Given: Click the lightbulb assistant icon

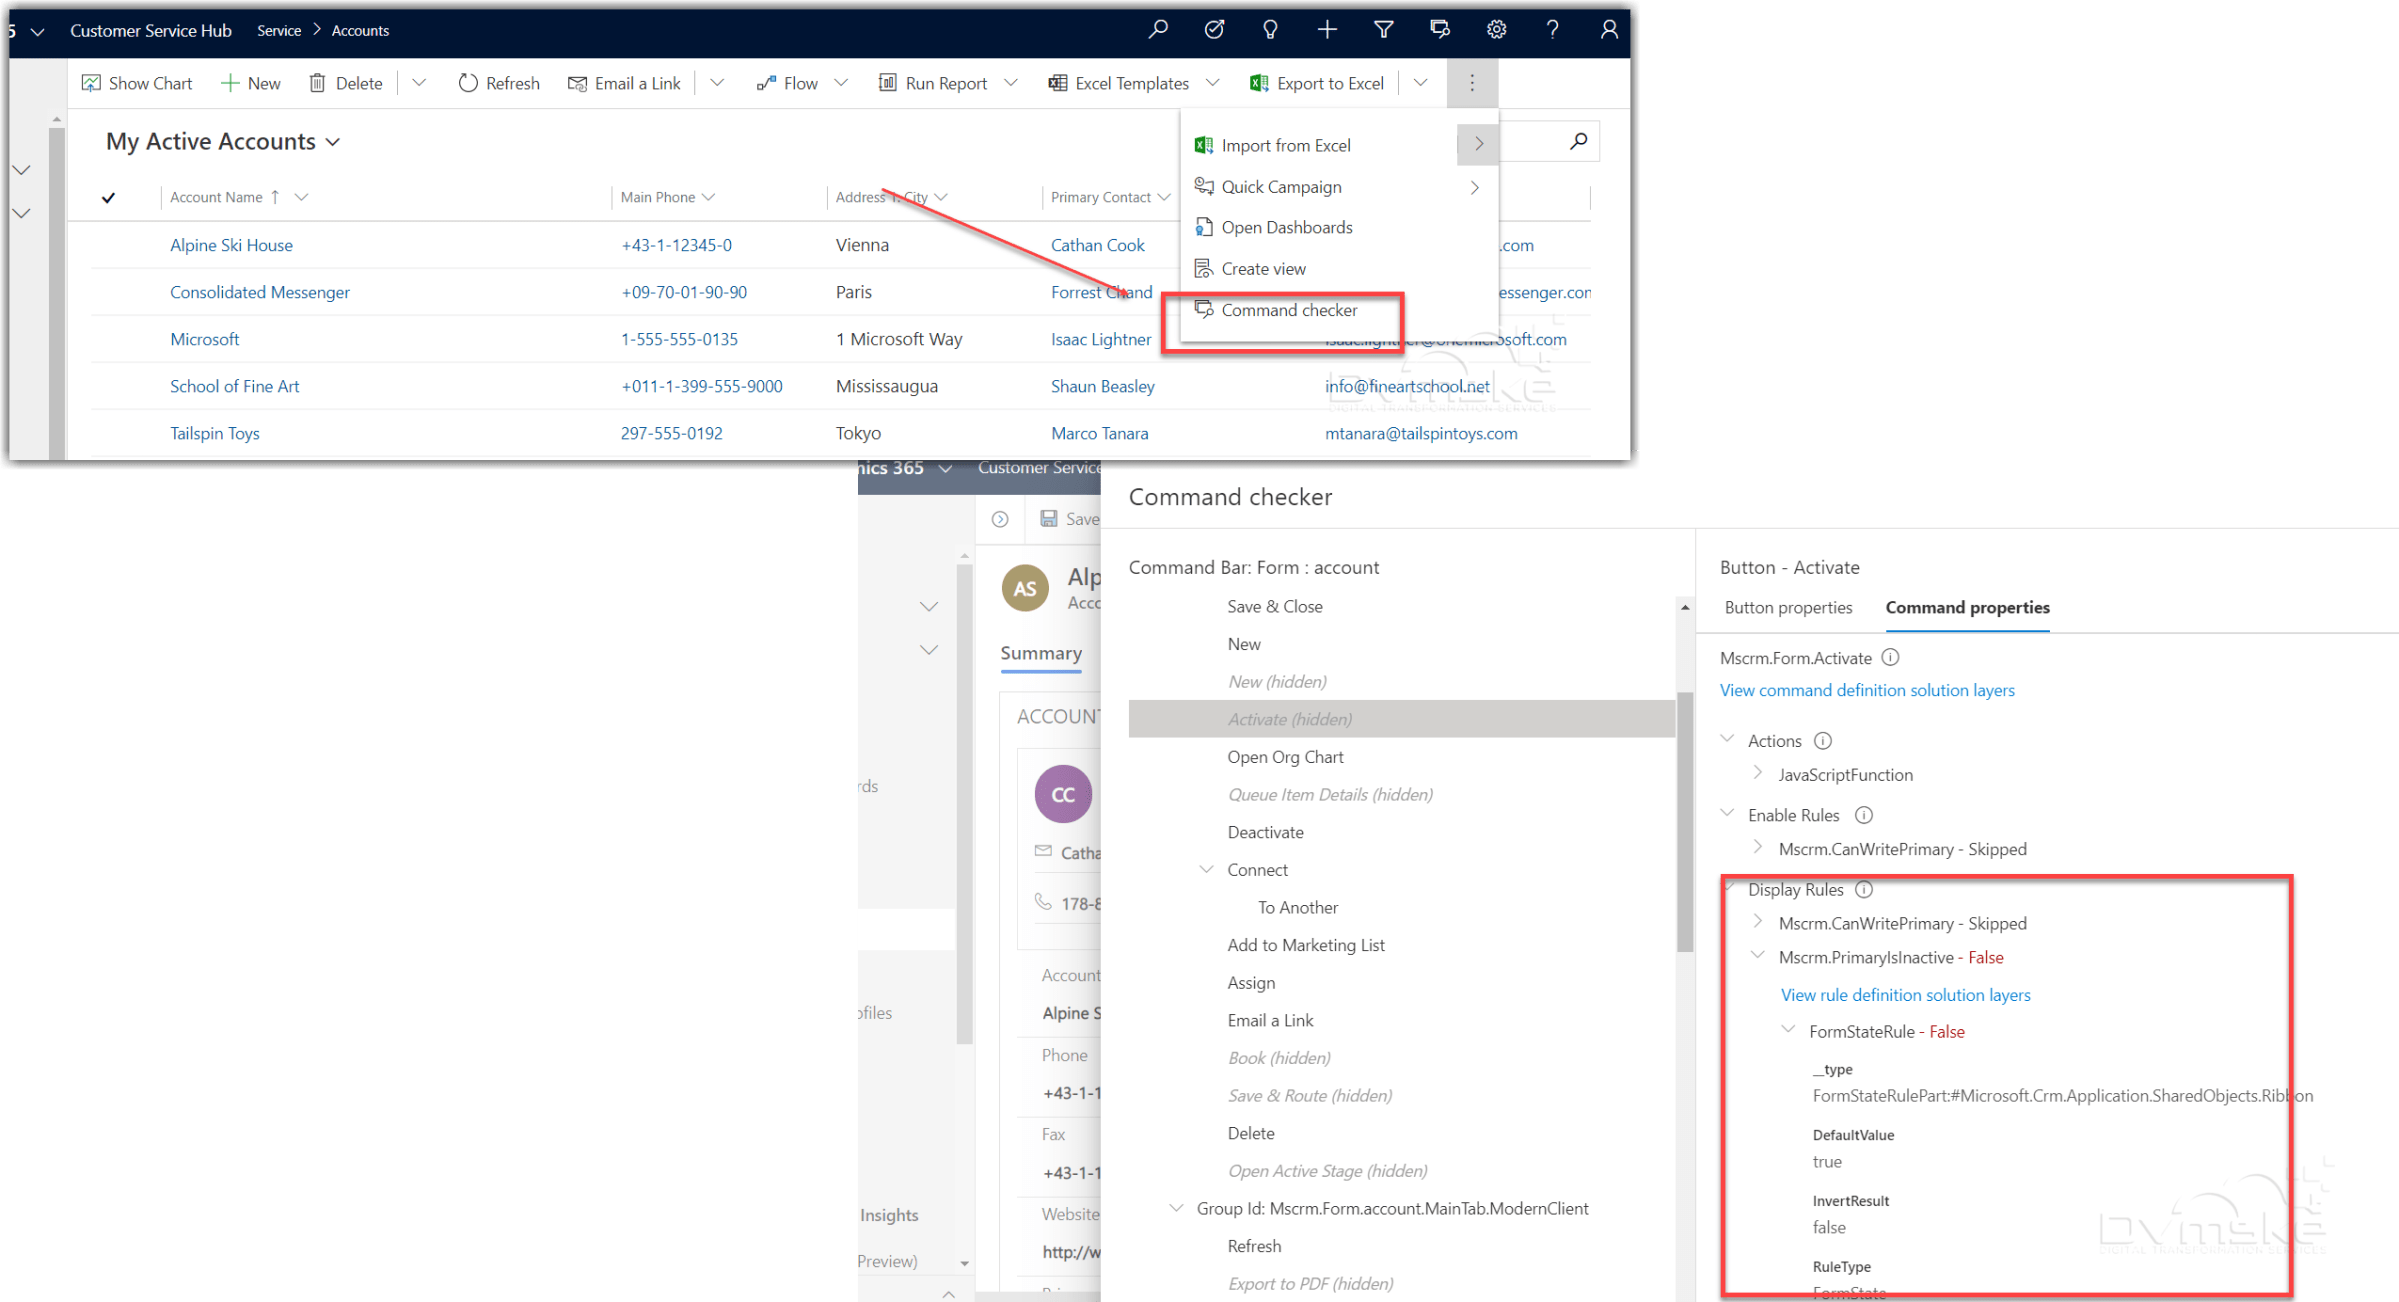Looking at the screenshot, I should pyautogui.click(x=1270, y=30).
